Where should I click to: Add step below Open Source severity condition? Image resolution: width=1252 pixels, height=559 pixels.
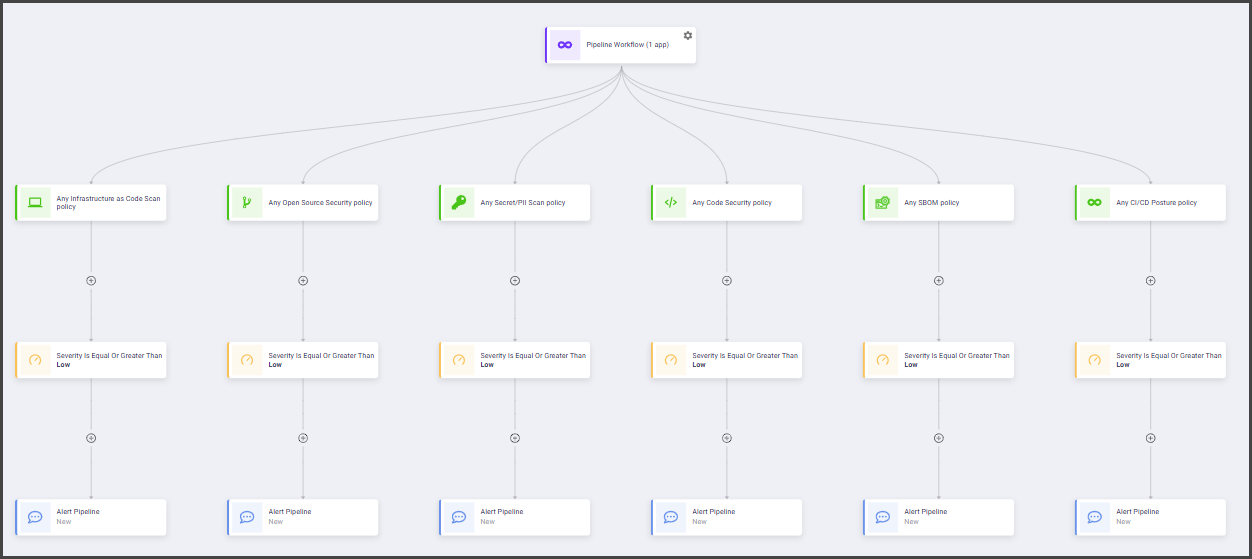303,438
